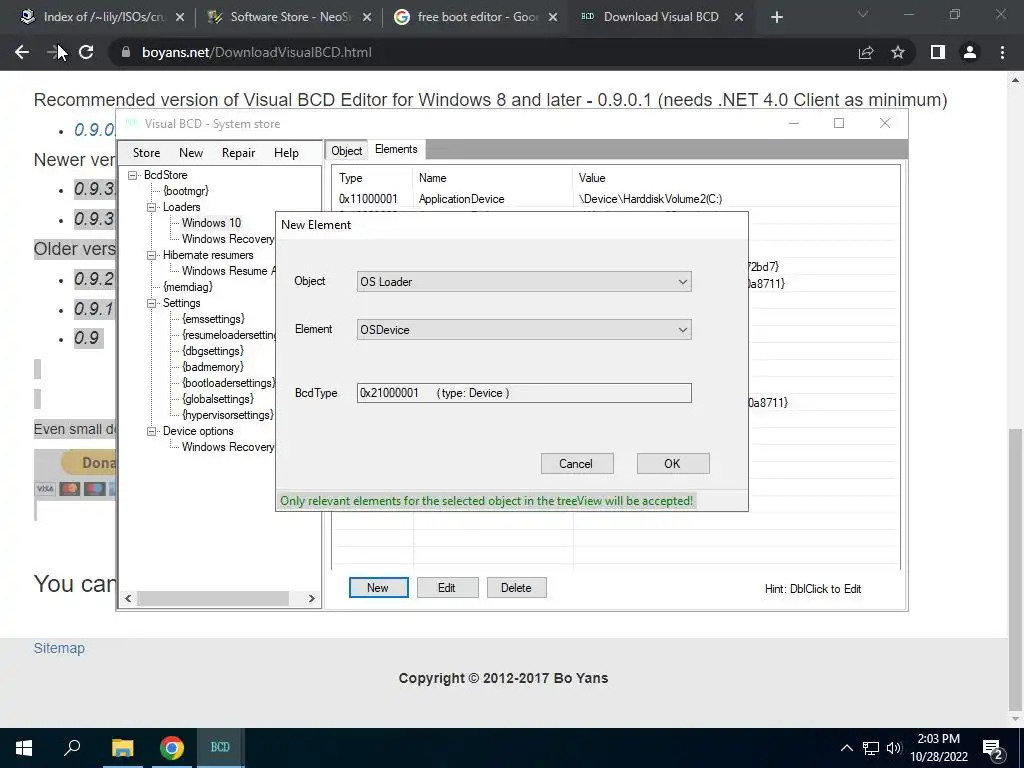The image size is (1024, 768).
Task: Collapse the Device options node
Action: pos(152,431)
